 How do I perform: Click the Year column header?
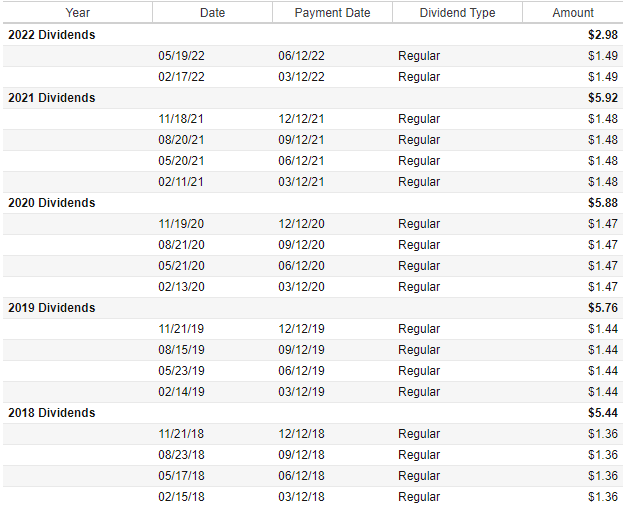pos(77,13)
